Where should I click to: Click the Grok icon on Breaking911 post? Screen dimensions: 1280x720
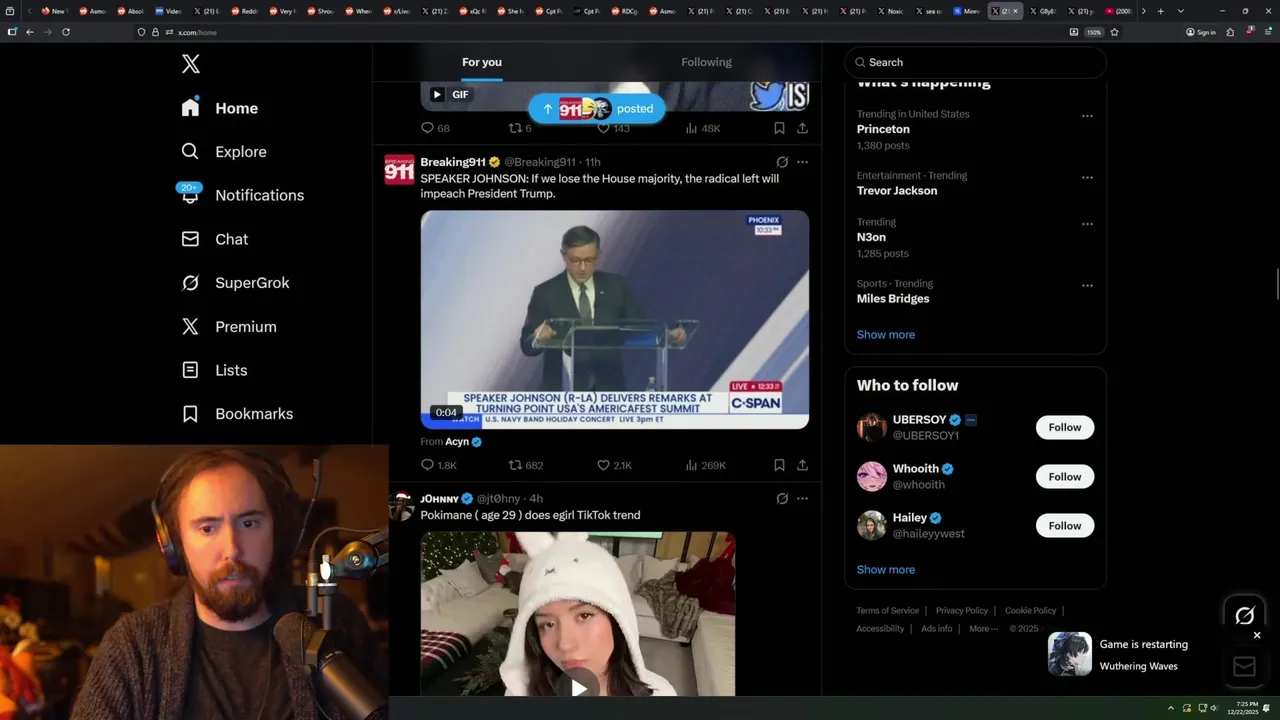click(782, 162)
